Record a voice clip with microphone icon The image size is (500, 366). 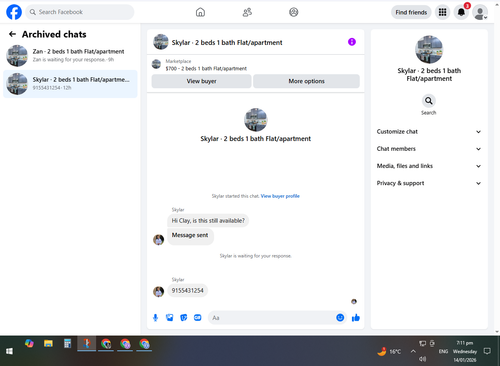coord(155,318)
